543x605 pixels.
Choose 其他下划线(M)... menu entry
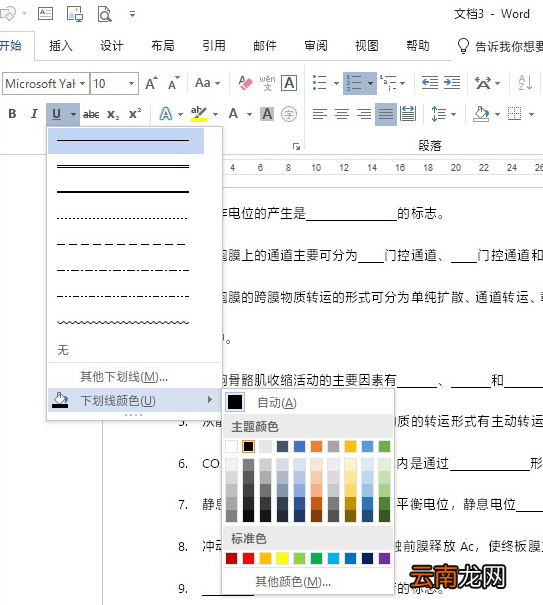pyautogui.click(x=134, y=376)
